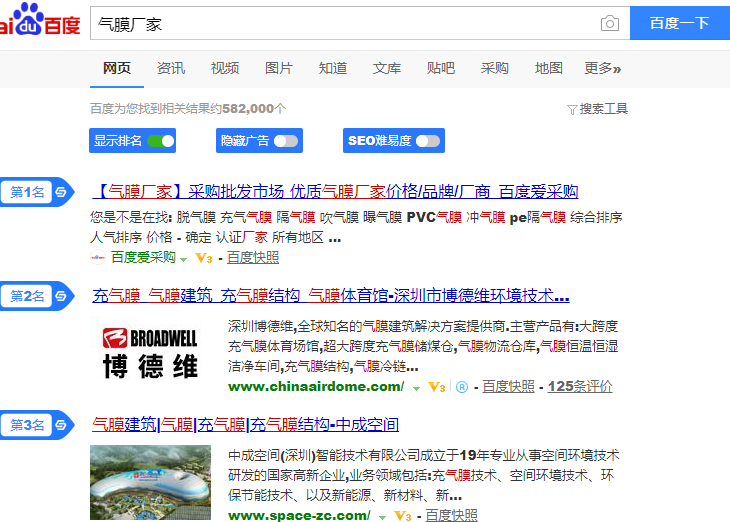
Task: Open the 【气膜厂家】采购批发市场 result title
Action: click(335, 191)
